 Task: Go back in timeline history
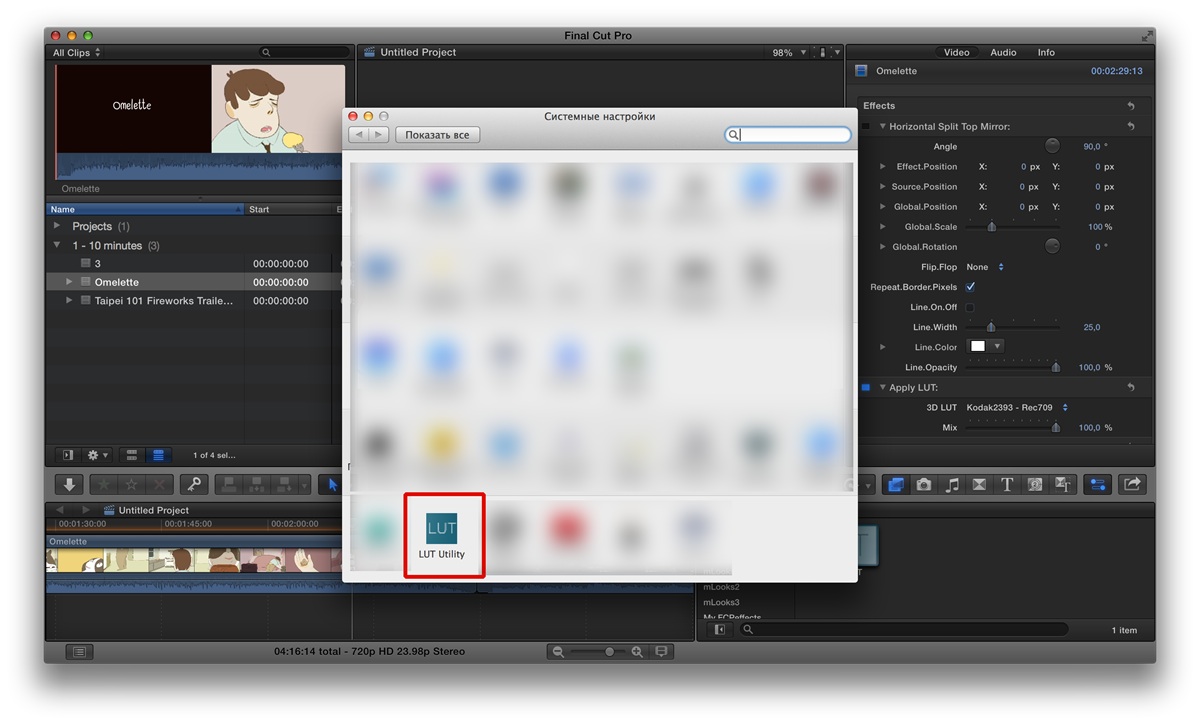[x=59, y=510]
